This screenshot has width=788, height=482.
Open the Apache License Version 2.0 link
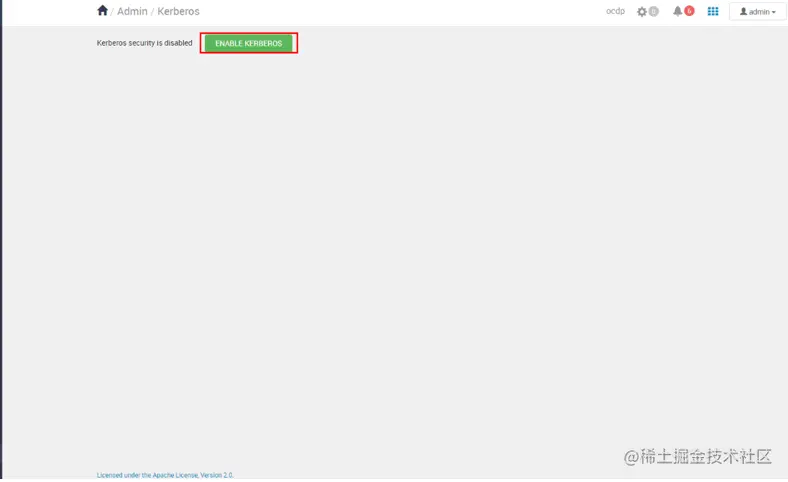(165, 475)
